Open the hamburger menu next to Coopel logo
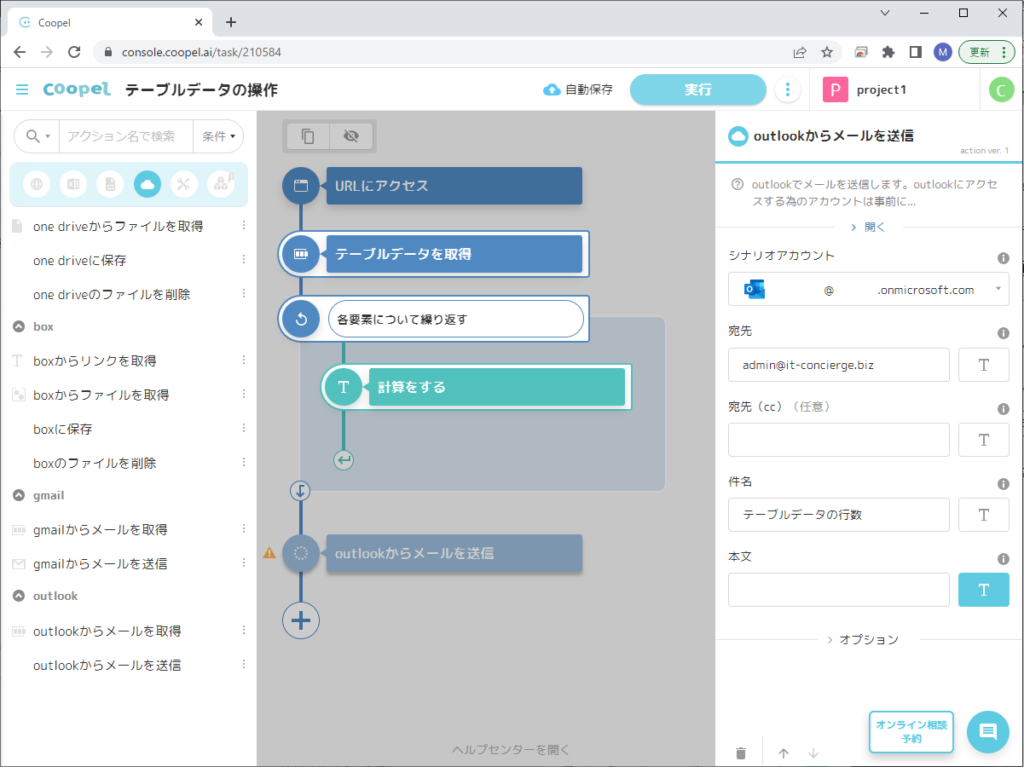 point(22,90)
